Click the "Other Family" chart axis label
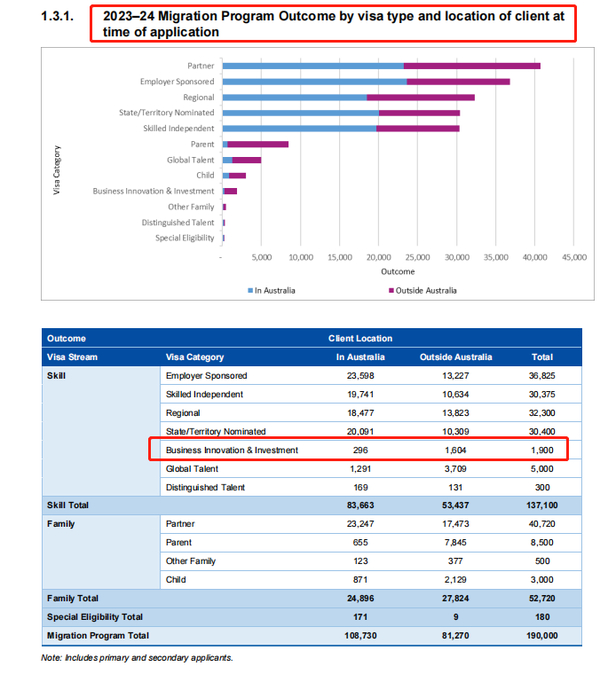 (x=191, y=207)
